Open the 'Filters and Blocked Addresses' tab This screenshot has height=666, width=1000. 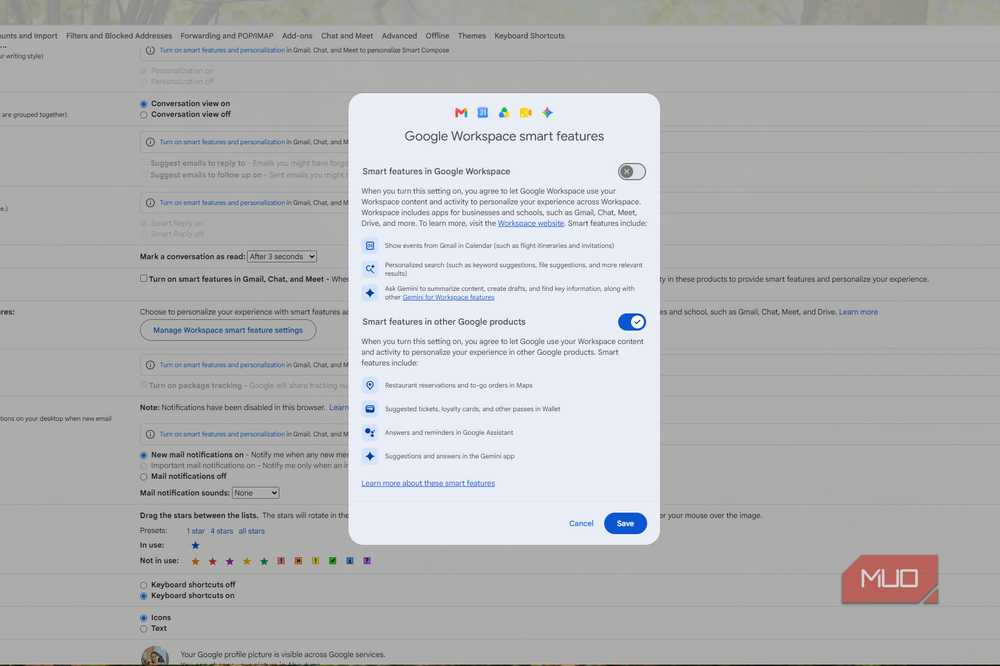(119, 36)
